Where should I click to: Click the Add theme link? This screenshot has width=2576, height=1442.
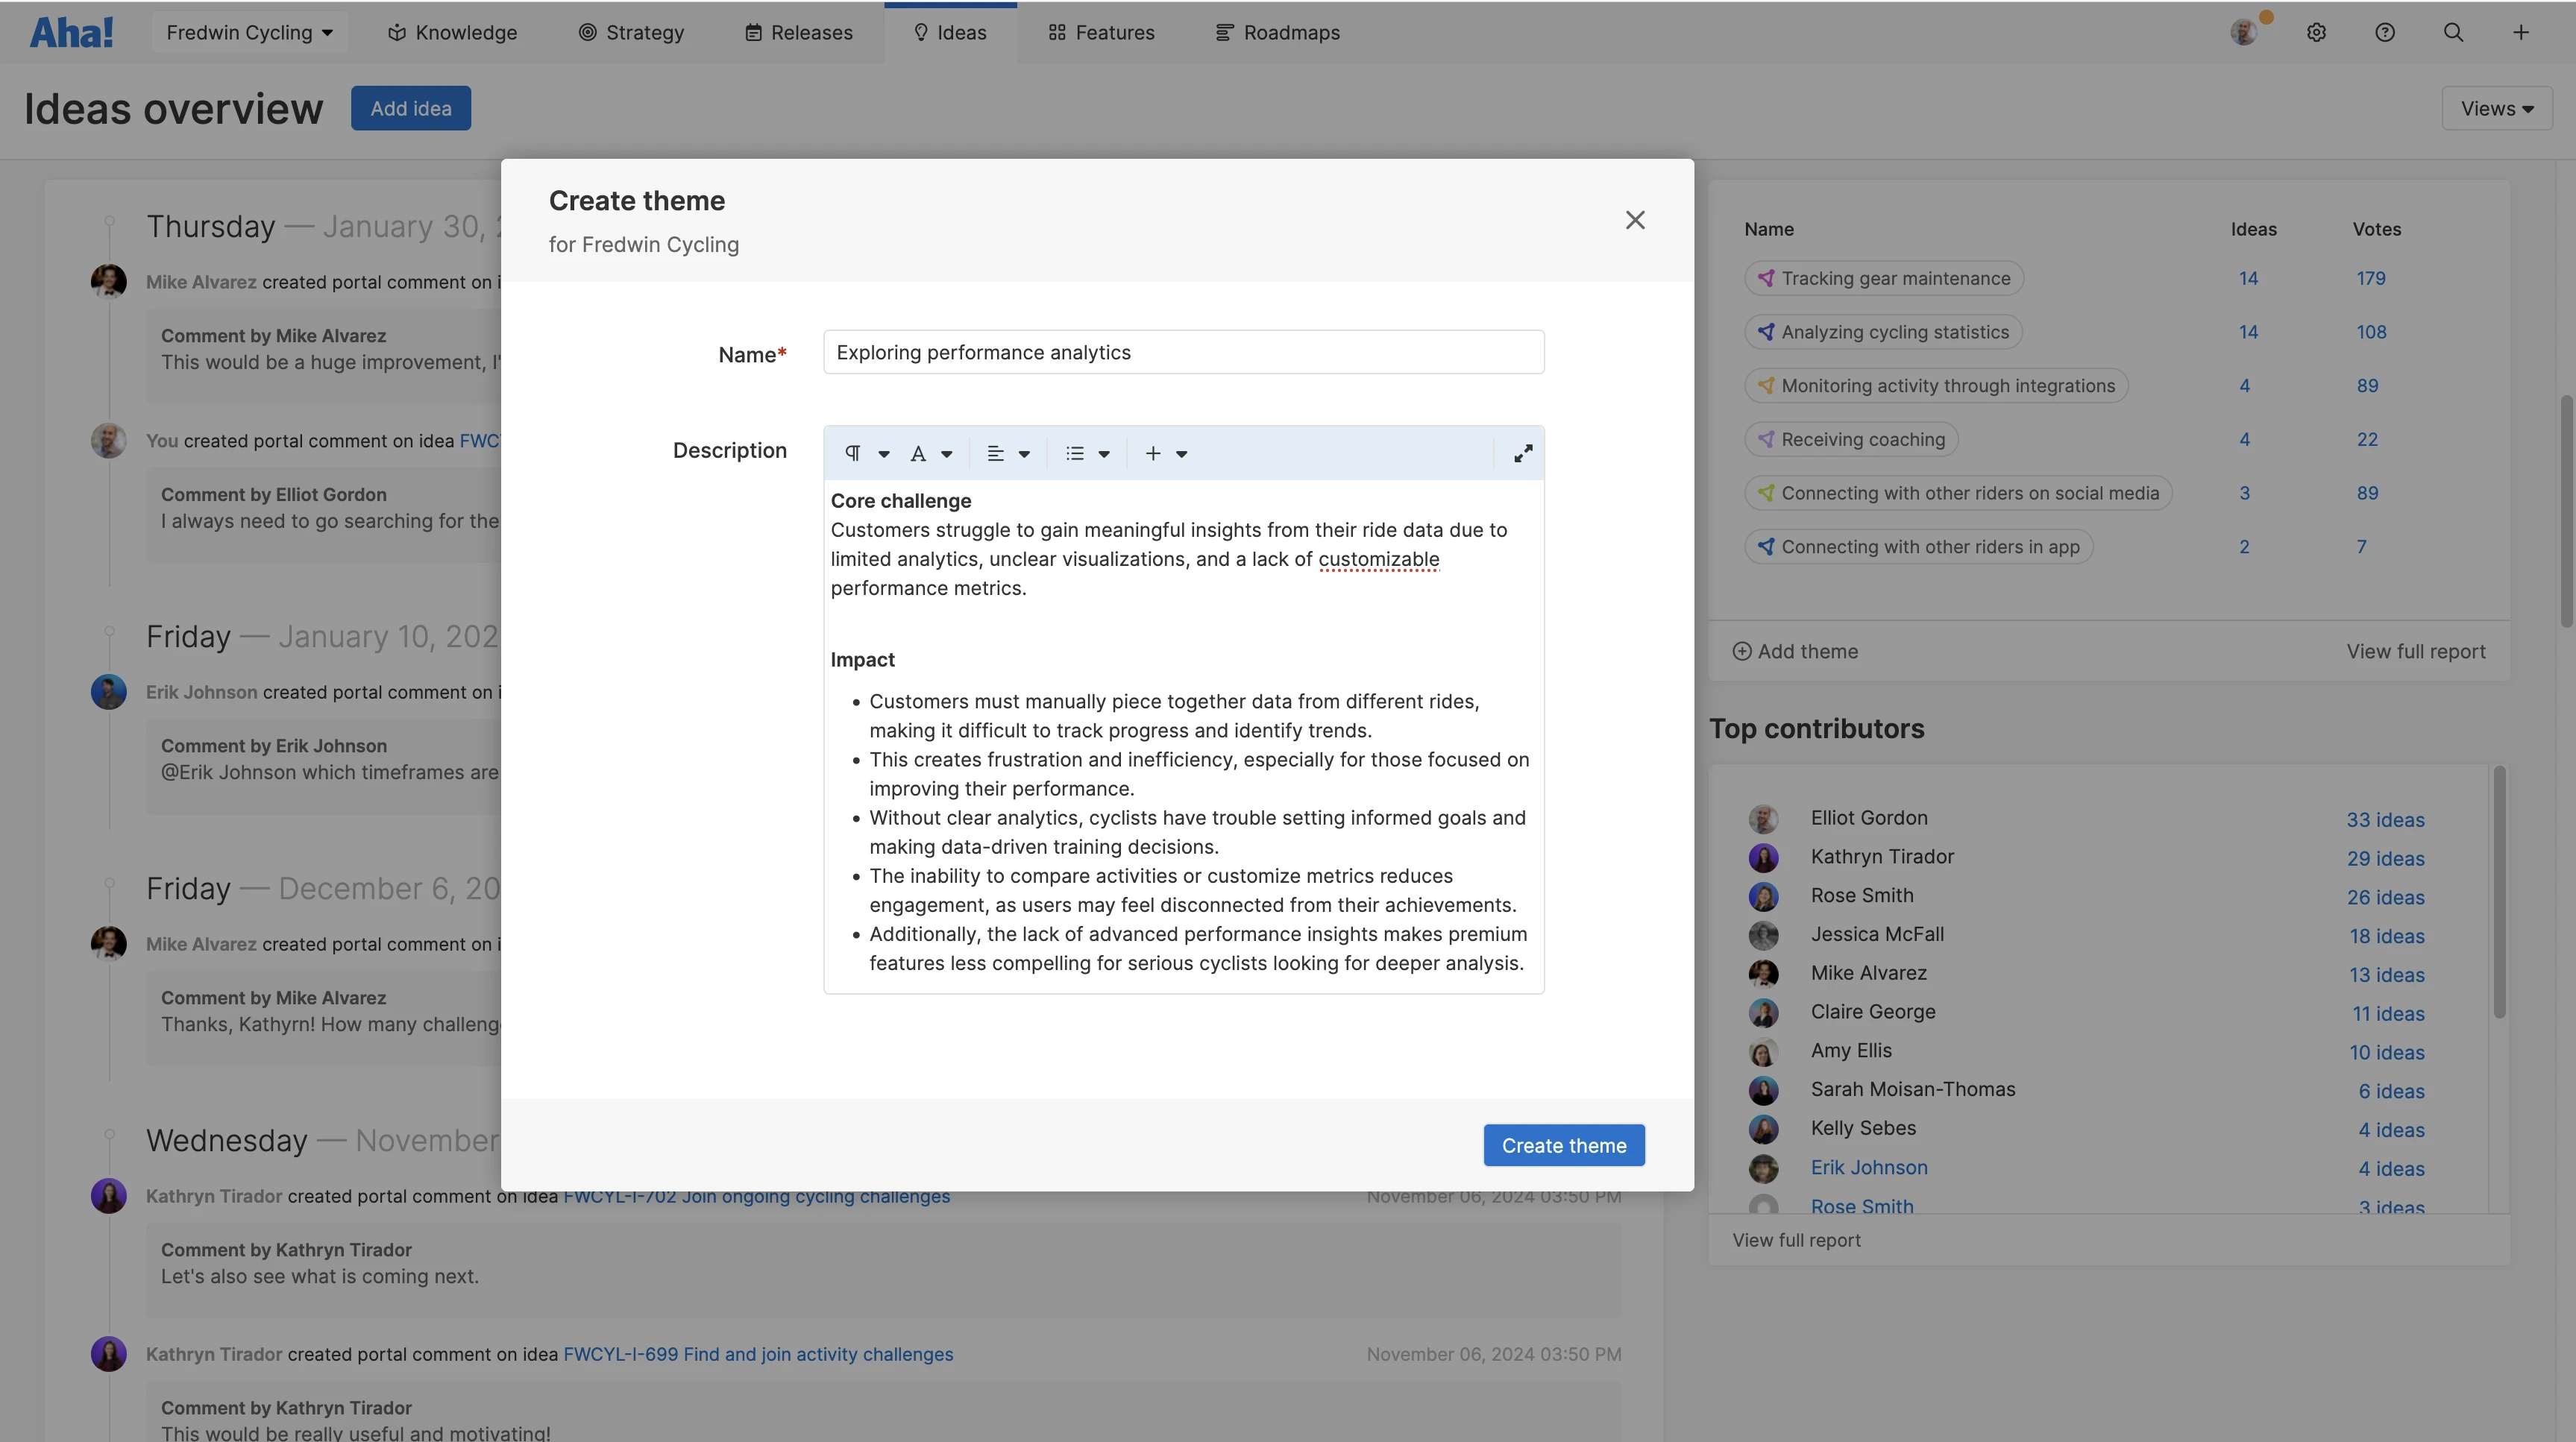click(1795, 651)
